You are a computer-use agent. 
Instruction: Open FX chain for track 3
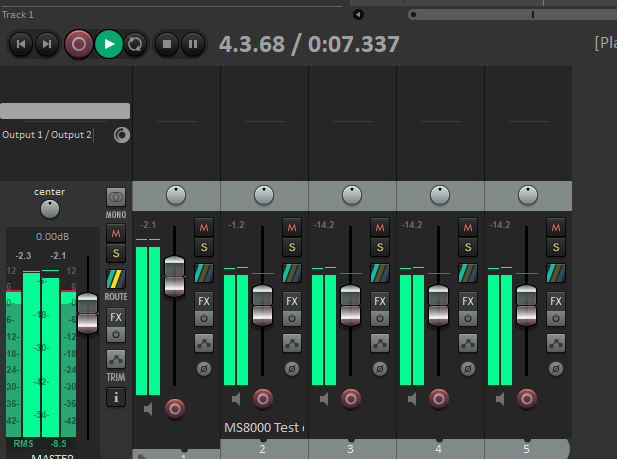tap(380, 300)
